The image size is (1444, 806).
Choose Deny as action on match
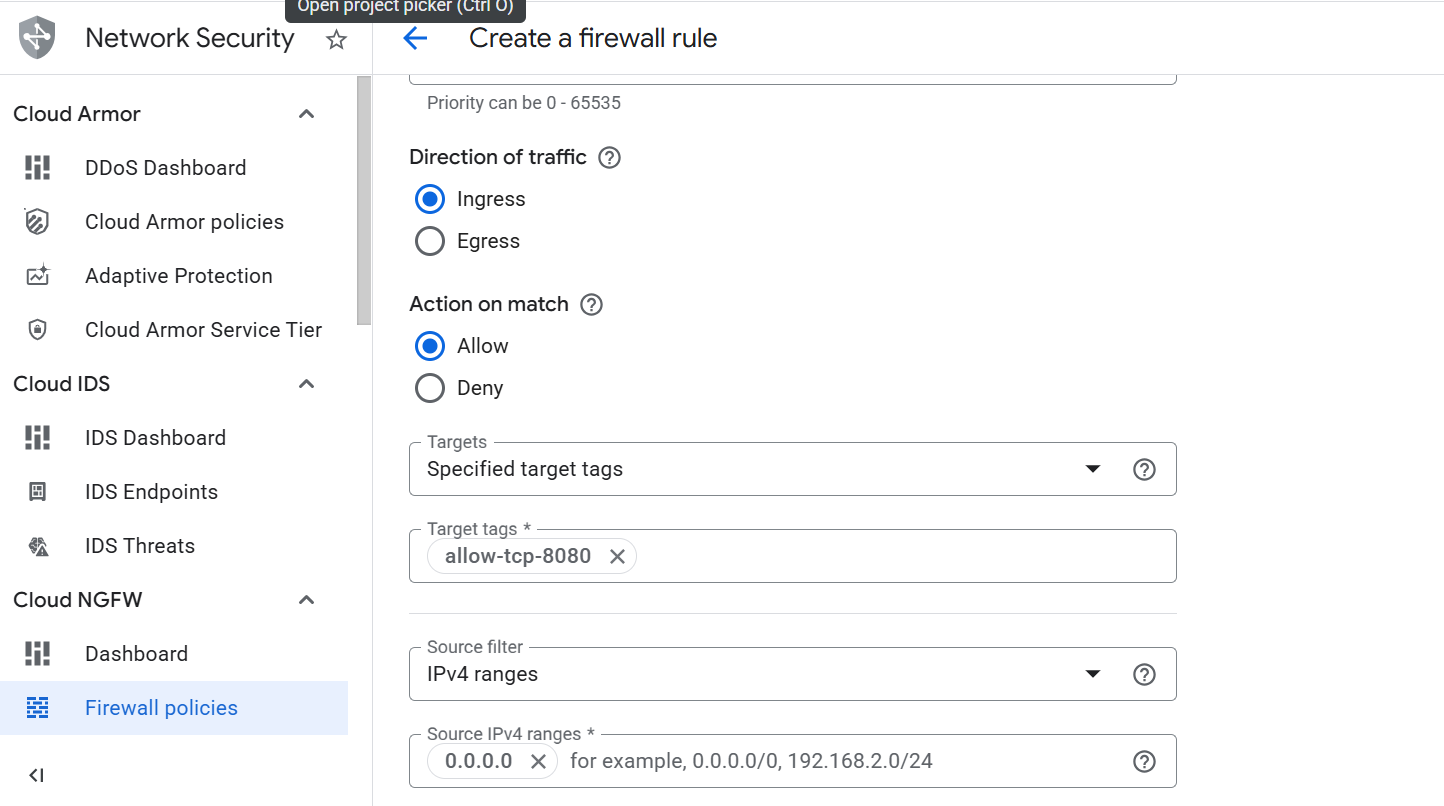(x=429, y=388)
